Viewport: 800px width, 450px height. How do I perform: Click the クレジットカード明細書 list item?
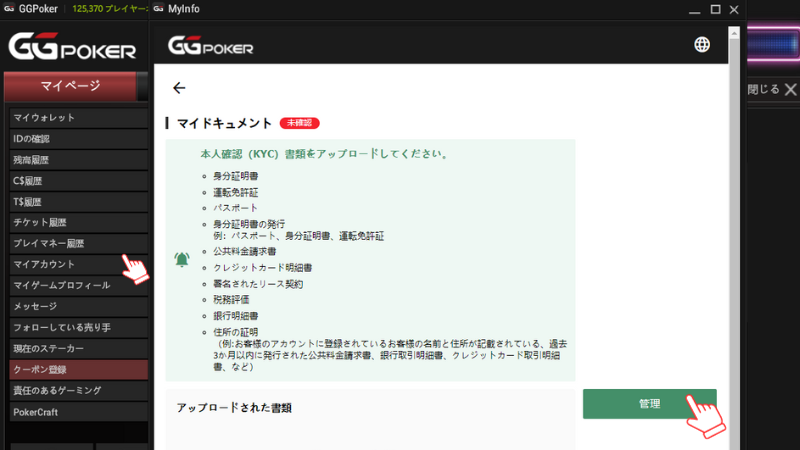pyautogui.click(x=262, y=267)
